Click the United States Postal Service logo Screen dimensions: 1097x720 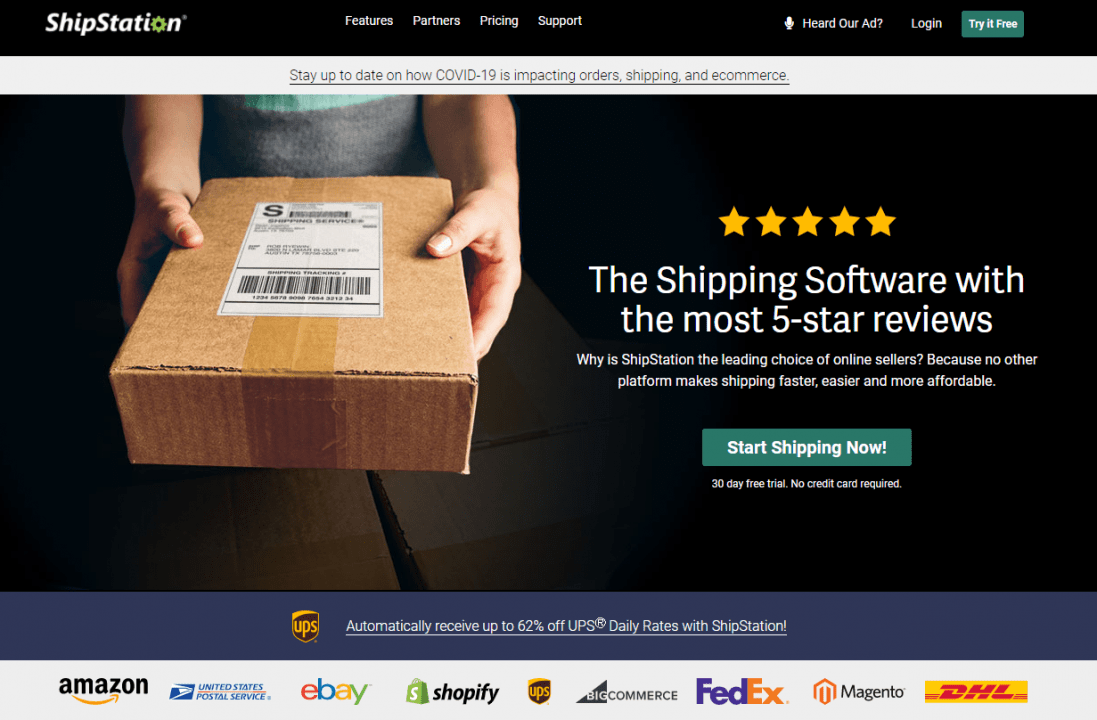click(220, 692)
